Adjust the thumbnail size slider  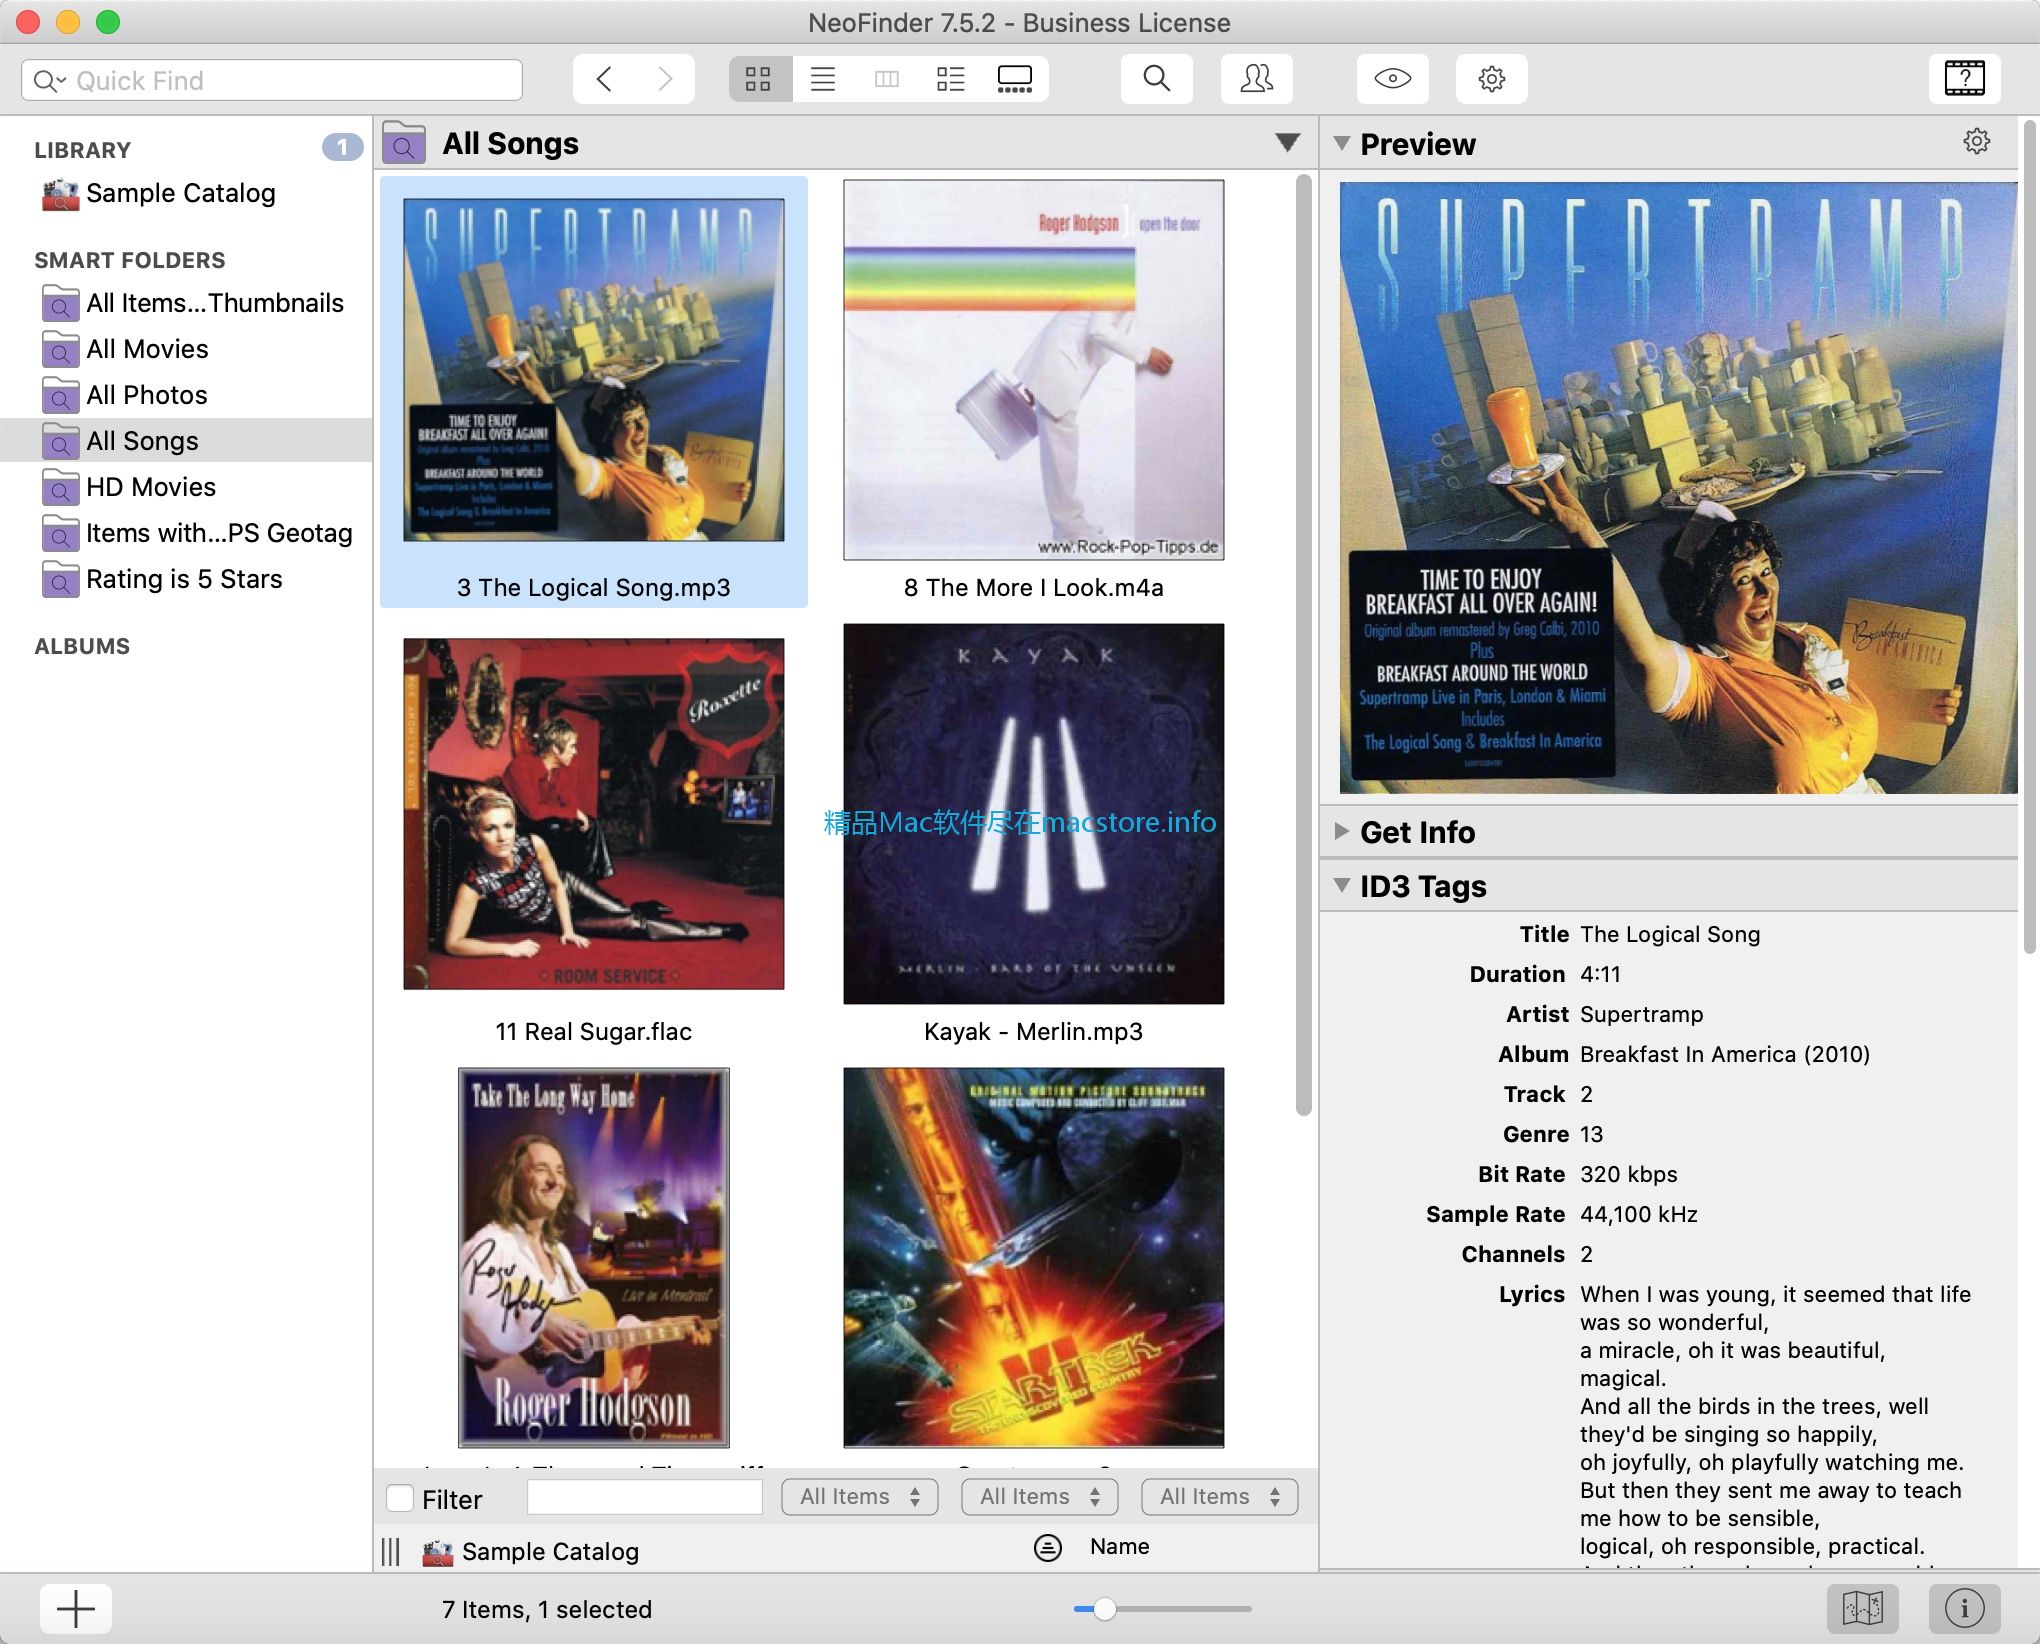pos(1105,1609)
